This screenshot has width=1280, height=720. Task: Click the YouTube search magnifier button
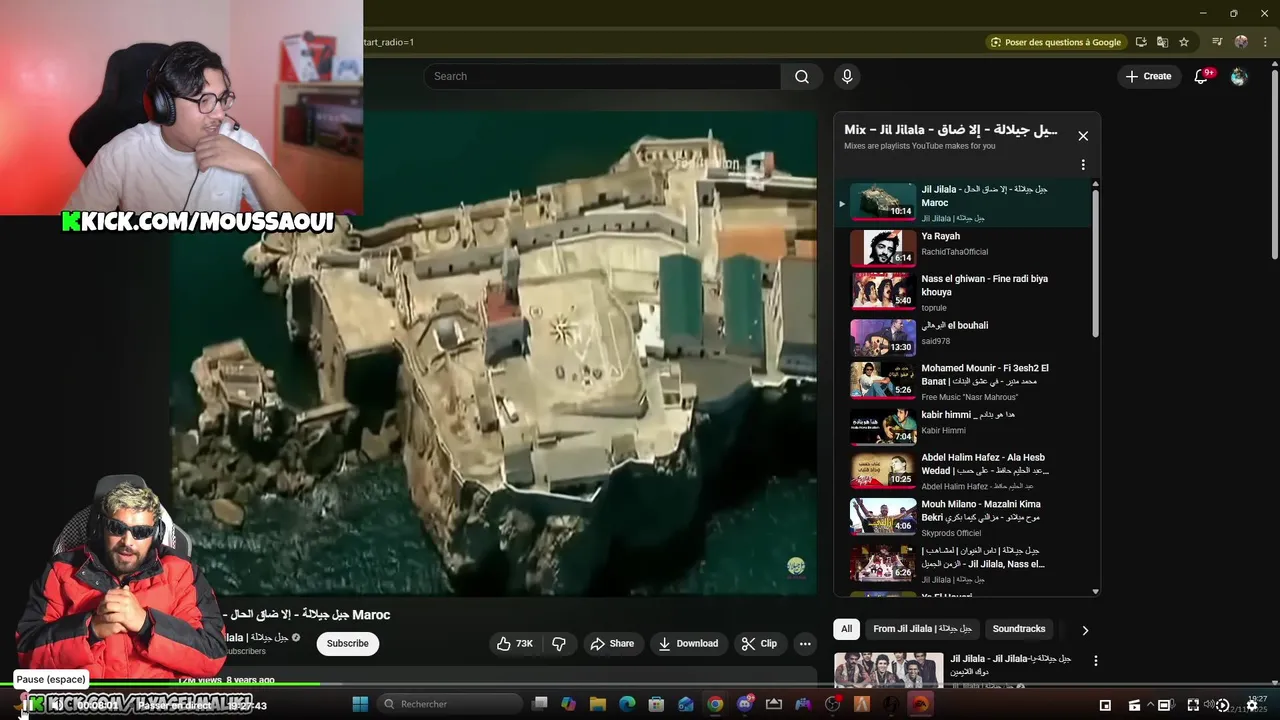[x=802, y=77]
